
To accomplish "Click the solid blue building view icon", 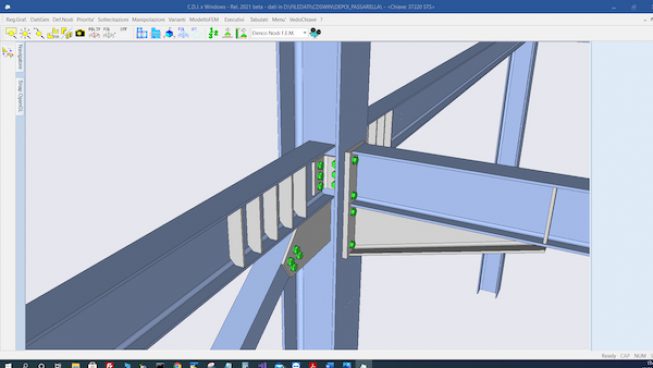I will 155,33.
